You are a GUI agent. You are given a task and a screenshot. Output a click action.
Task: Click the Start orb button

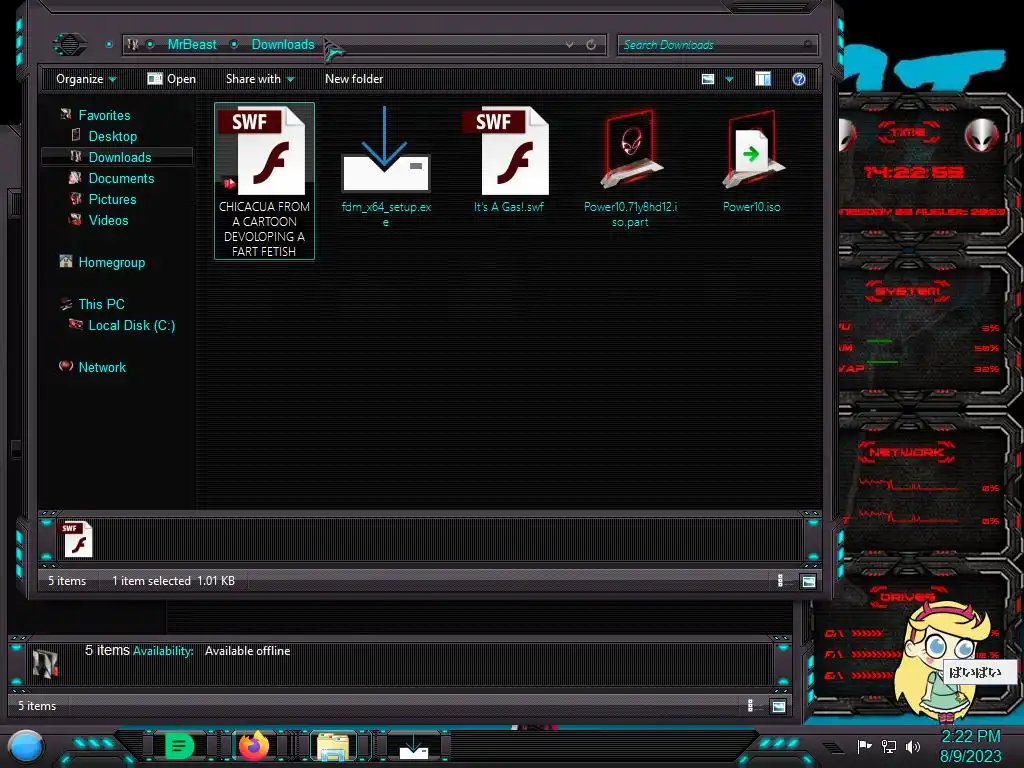[x=26, y=747]
